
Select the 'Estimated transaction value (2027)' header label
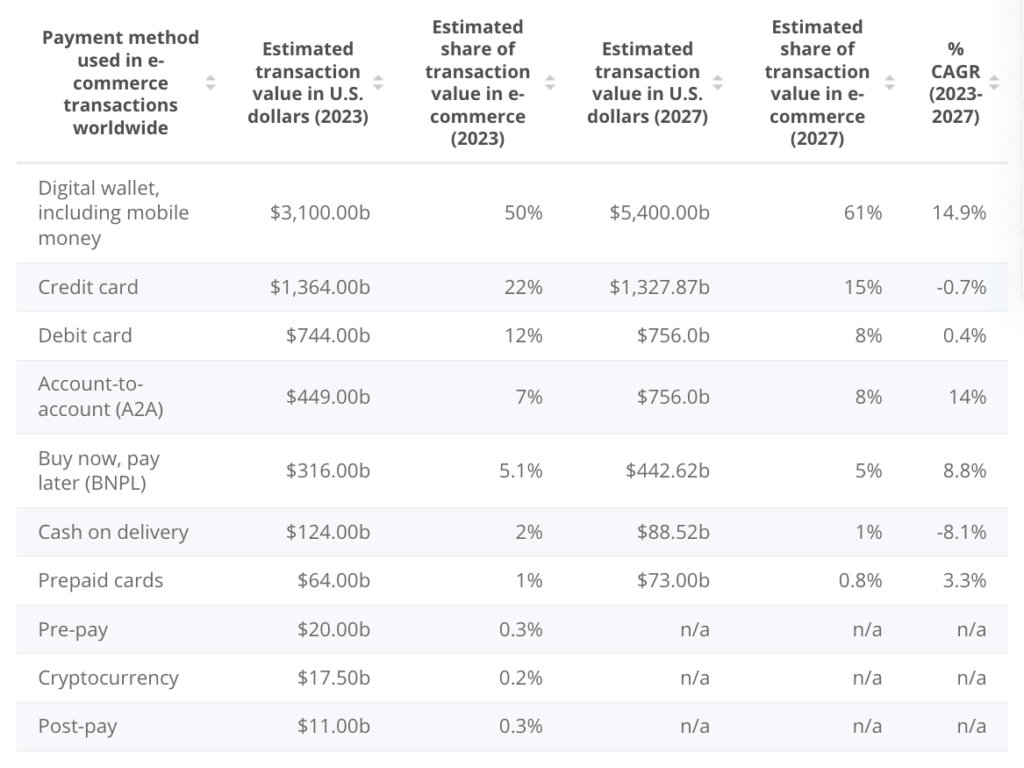pos(647,83)
